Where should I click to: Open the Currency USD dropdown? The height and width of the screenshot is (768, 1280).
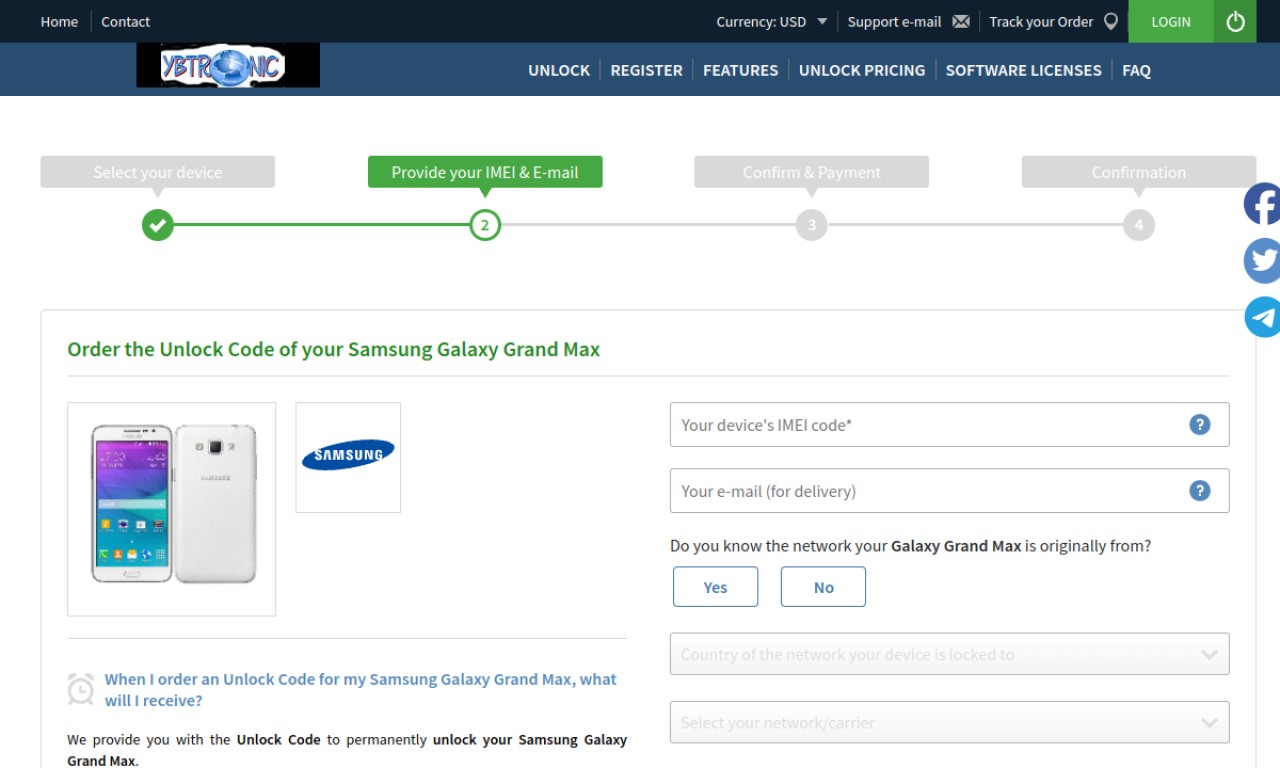pyautogui.click(x=772, y=21)
